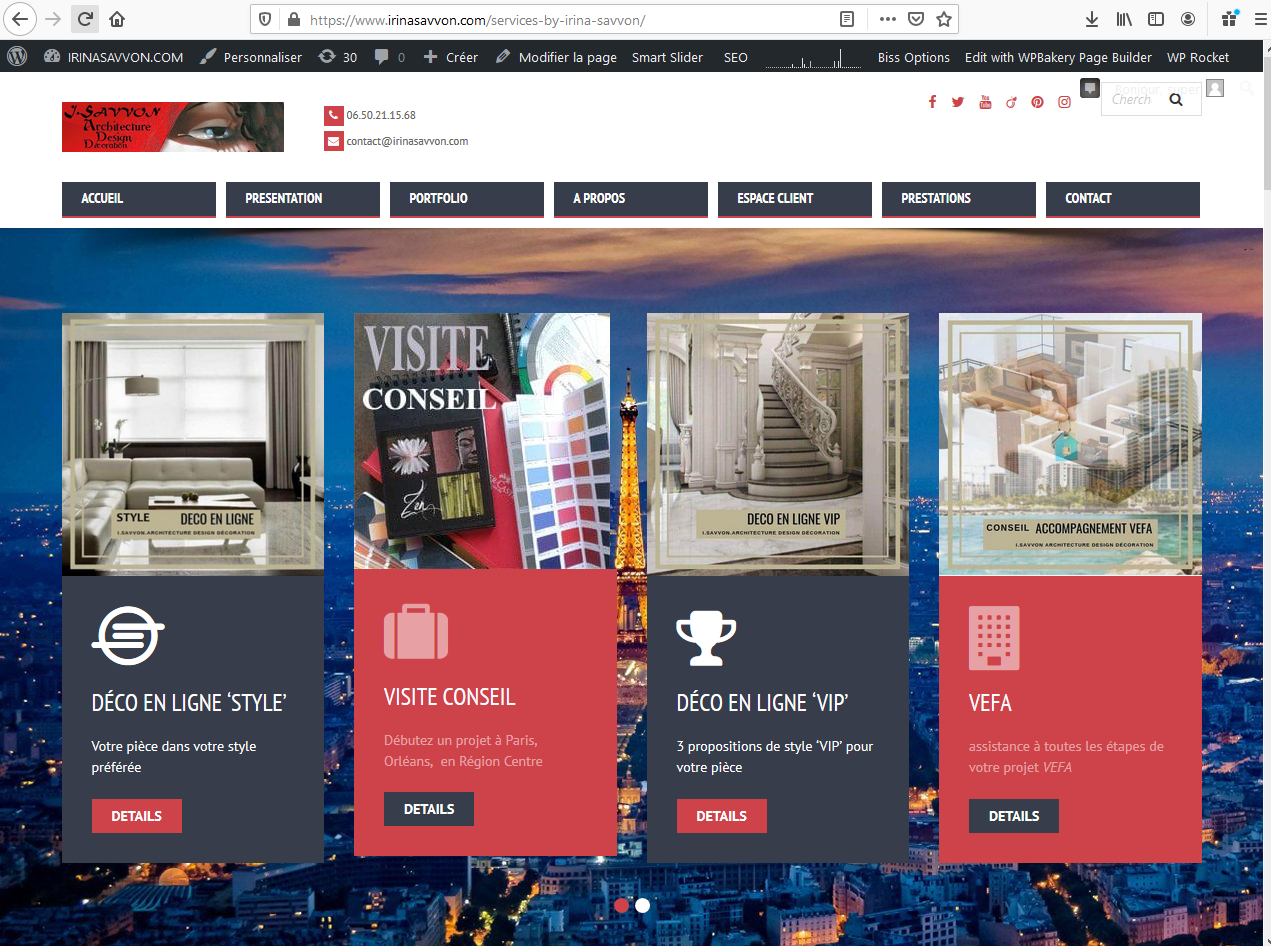Click the tracking protection shield icon
Image resolution: width=1271 pixels, height=946 pixels.
click(265, 19)
